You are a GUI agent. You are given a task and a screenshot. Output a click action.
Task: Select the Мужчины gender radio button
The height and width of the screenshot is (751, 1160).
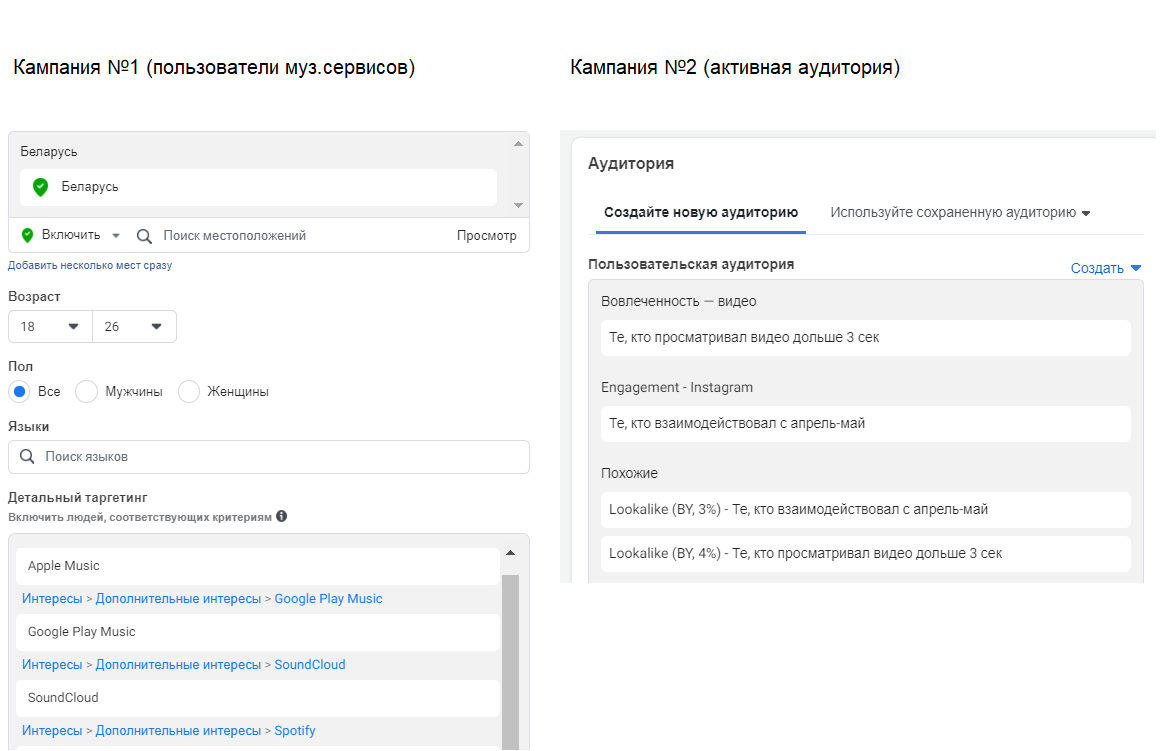pyautogui.click(x=87, y=391)
